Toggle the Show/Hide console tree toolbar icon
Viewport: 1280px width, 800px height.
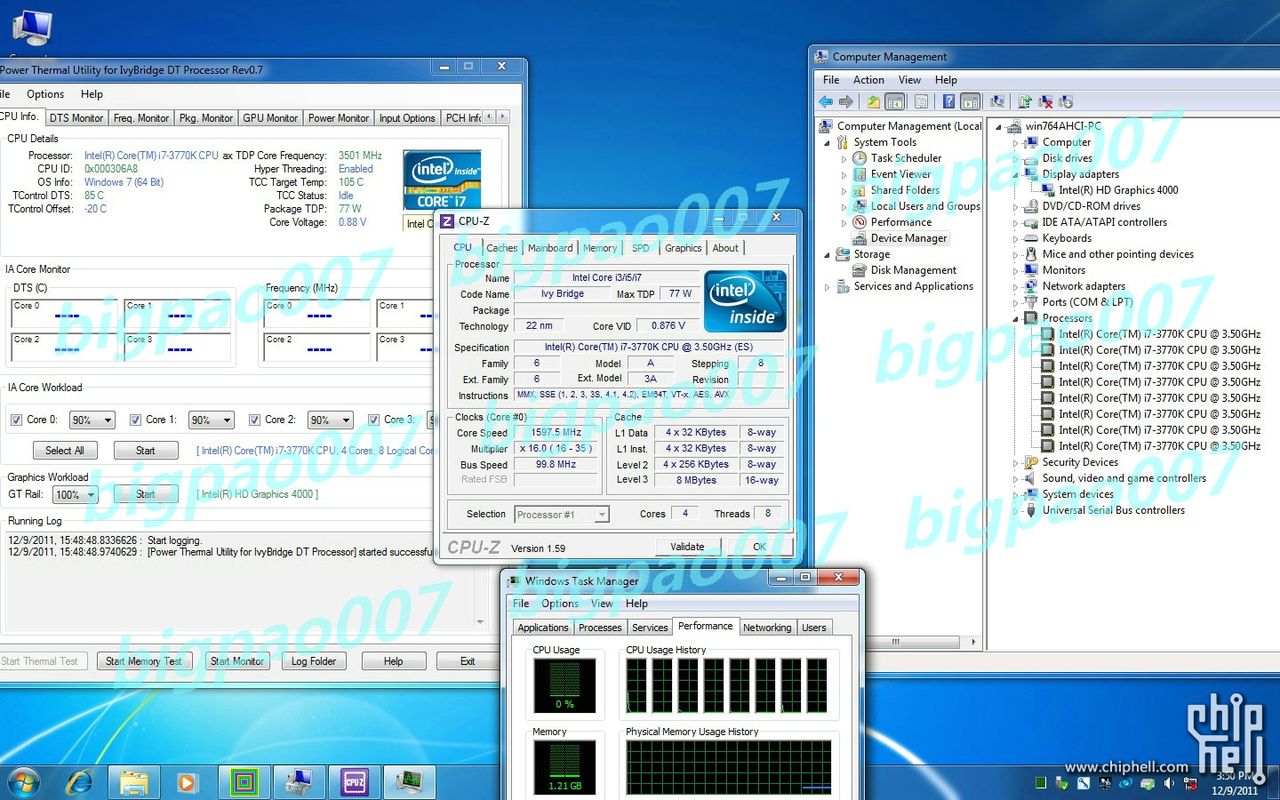[x=896, y=101]
